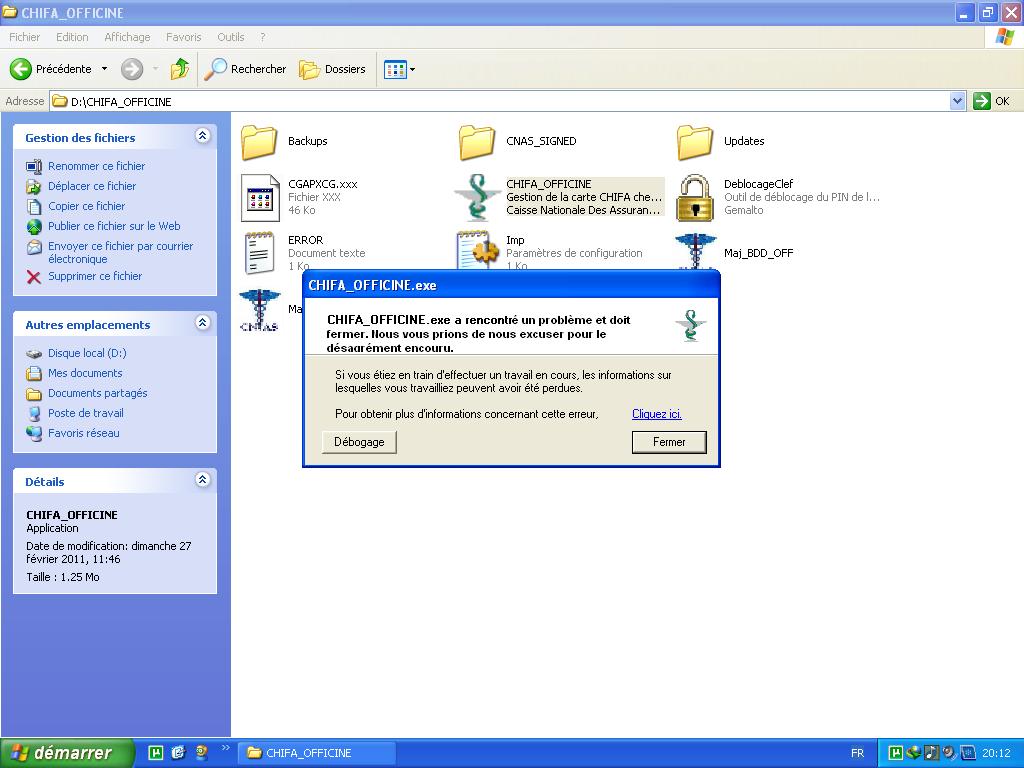Click the forward navigation arrow

(x=132, y=69)
